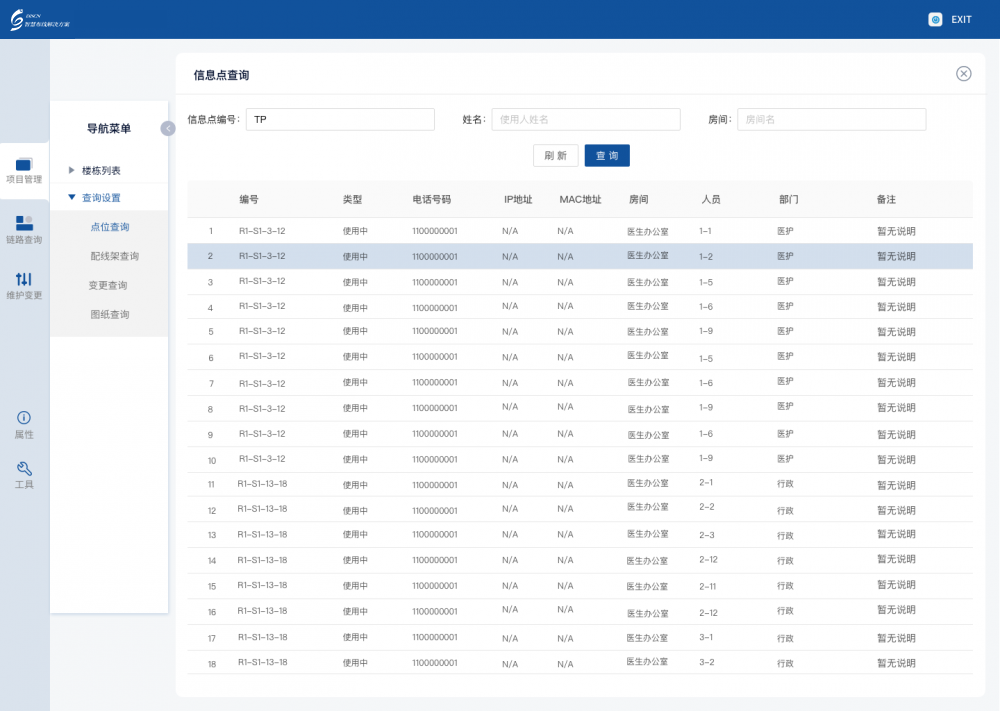Click the 电话号码 column header
The image size is (1000, 711).
(432, 200)
